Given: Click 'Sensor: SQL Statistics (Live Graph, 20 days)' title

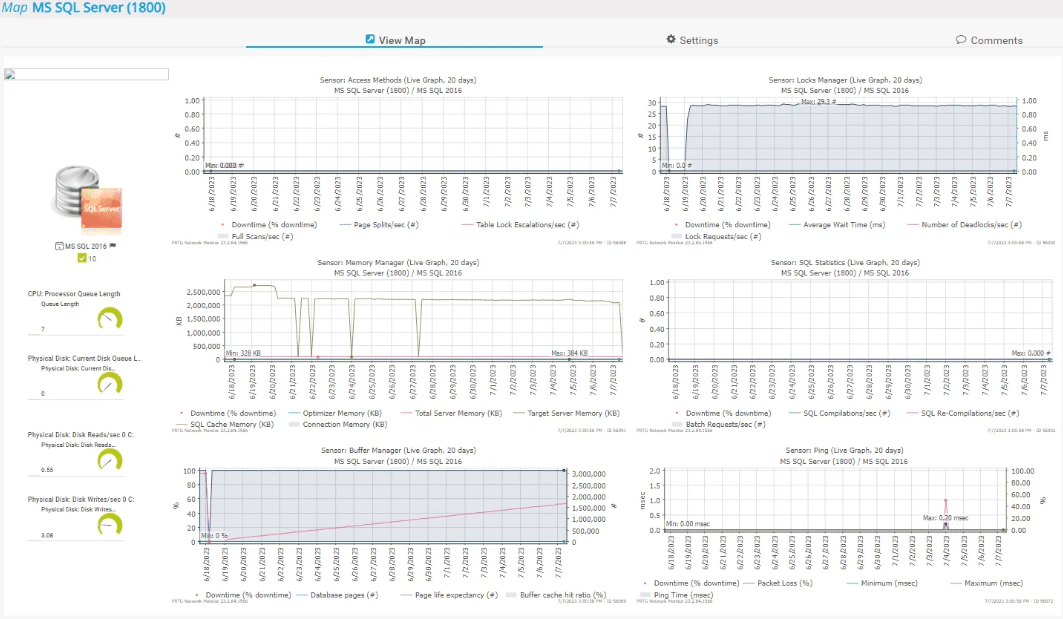Looking at the screenshot, I should point(845,262).
